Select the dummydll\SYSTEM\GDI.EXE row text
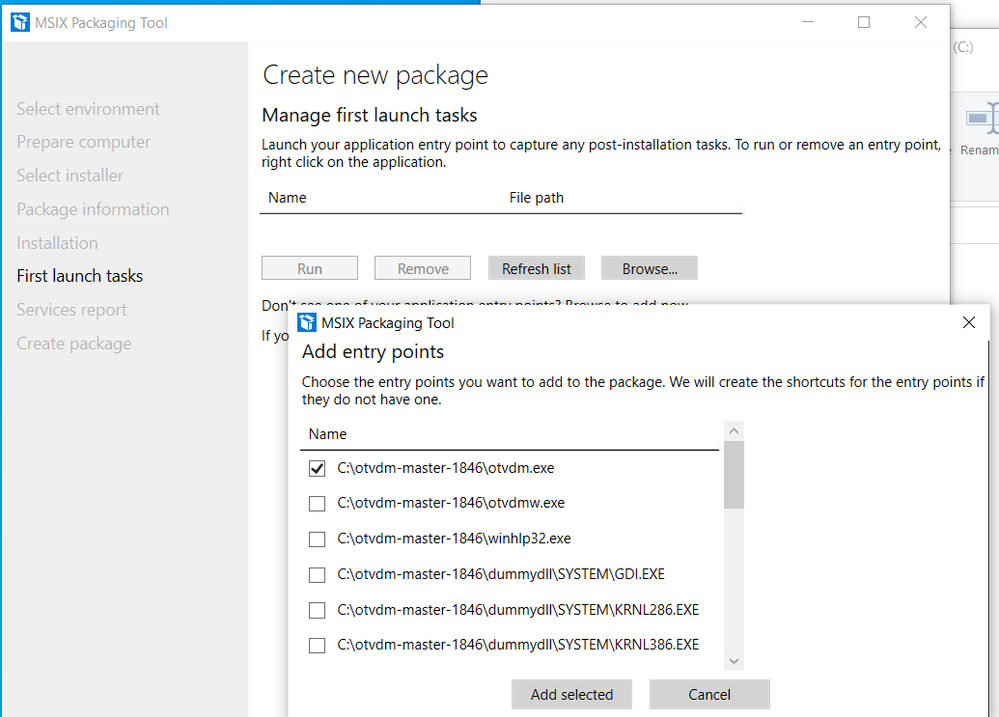The width and height of the screenshot is (999, 717). pyautogui.click(x=501, y=574)
